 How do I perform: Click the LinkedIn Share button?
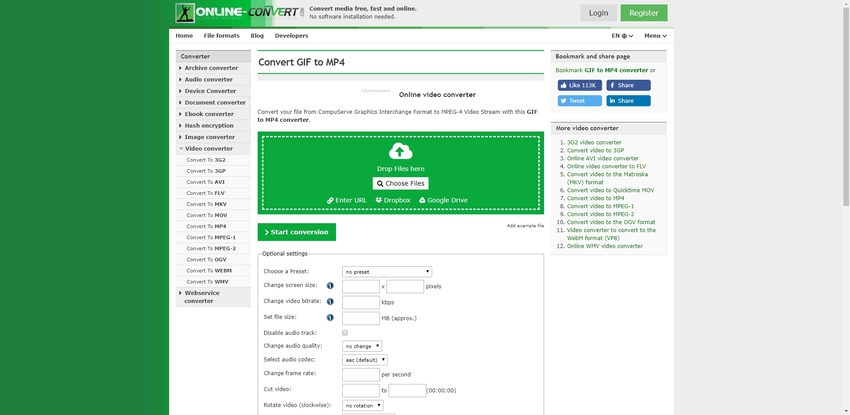628,101
